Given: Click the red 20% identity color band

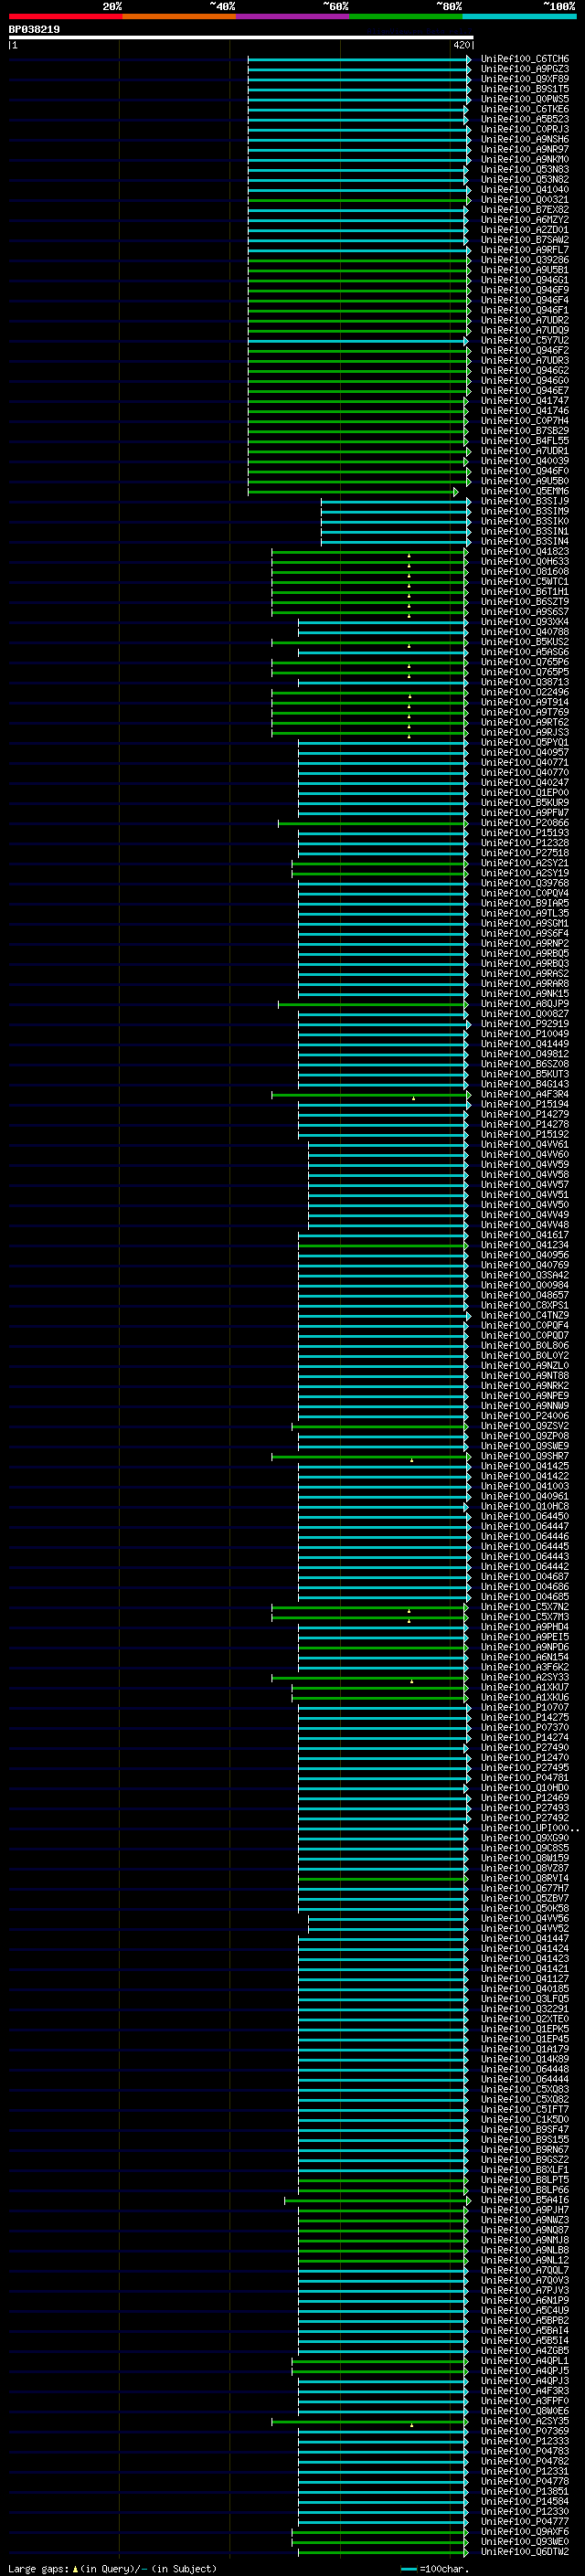Looking at the screenshot, I should pos(65,16).
